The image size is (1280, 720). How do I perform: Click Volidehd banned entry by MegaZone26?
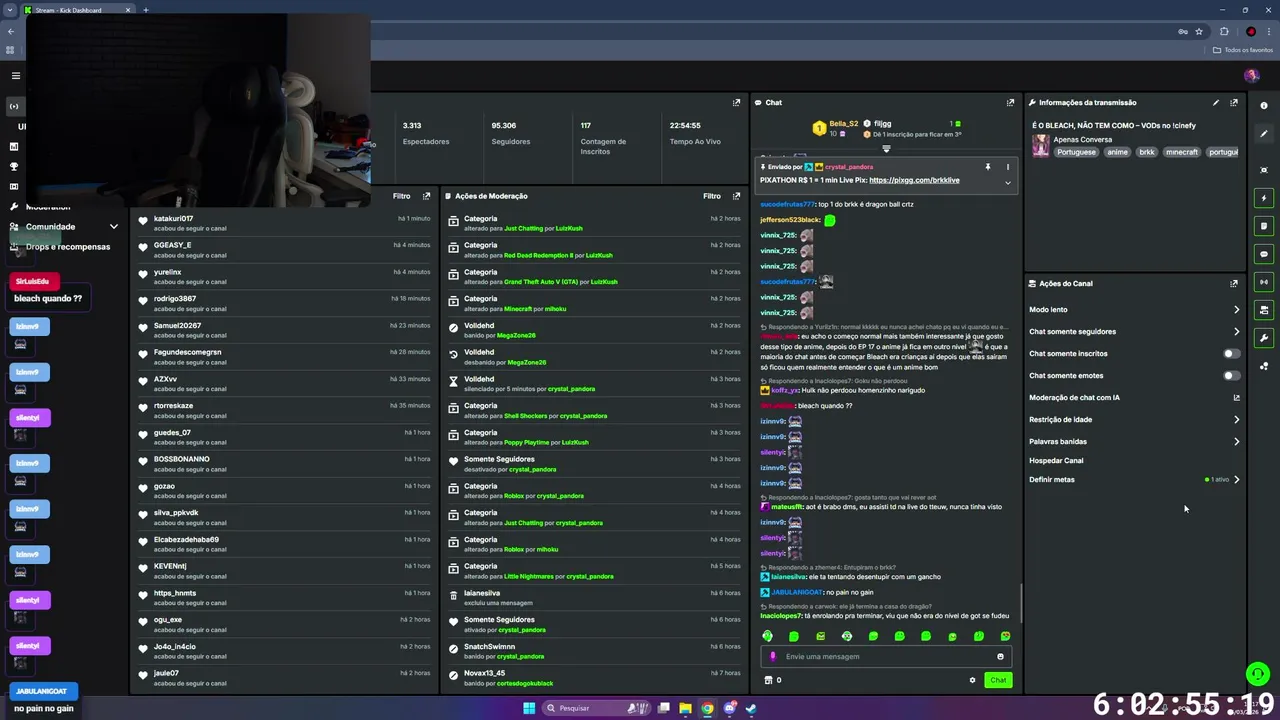click(594, 330)
